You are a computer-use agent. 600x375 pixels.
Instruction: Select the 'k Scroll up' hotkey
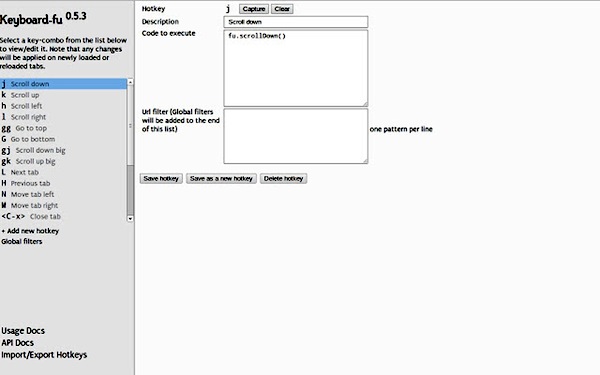pyautogui.click(x=64, y=95)
